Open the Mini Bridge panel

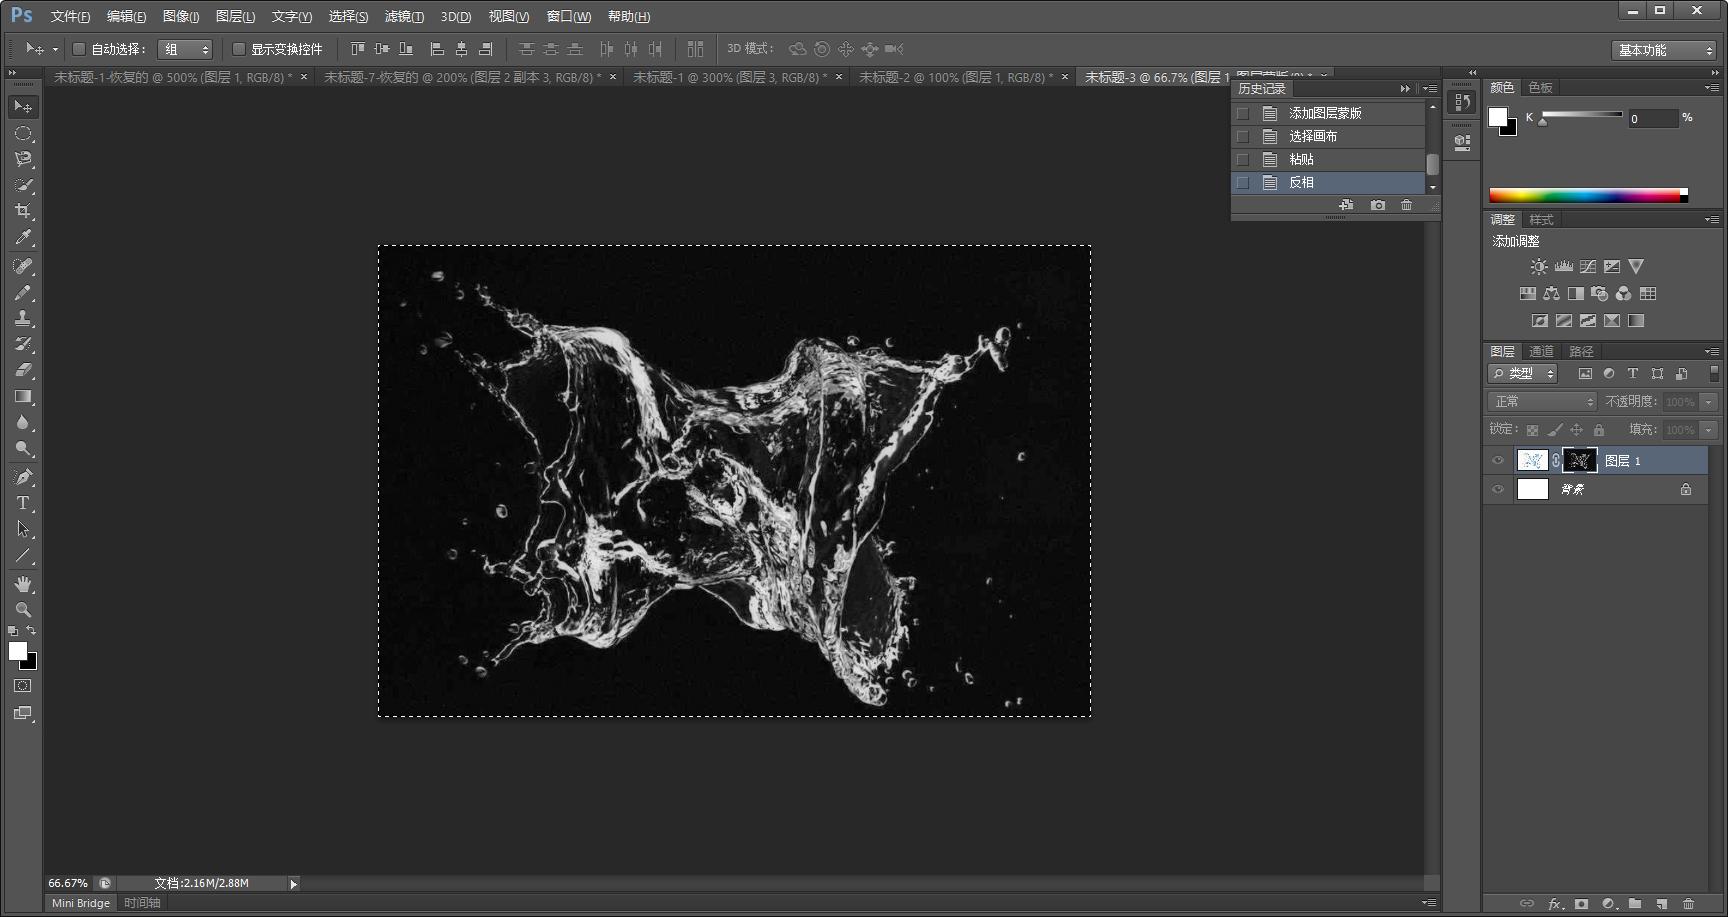81,903
